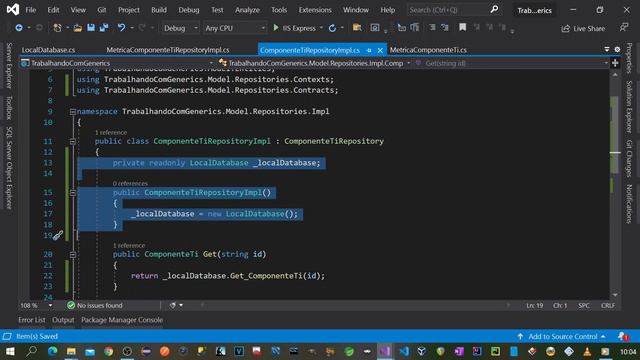Click the No issues found check icon

[71, 305]
